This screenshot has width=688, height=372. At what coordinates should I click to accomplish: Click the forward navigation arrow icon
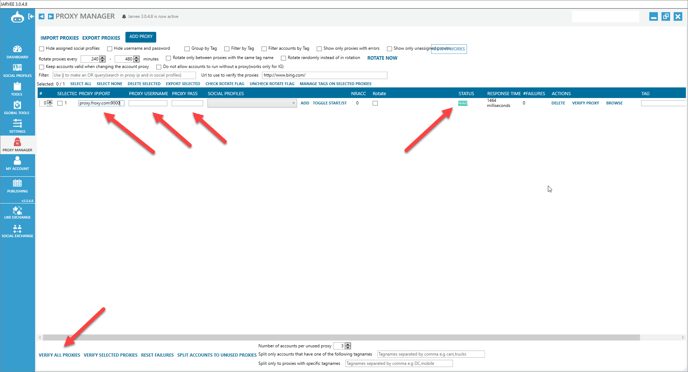pyautogui.click(x=50, y=16)
